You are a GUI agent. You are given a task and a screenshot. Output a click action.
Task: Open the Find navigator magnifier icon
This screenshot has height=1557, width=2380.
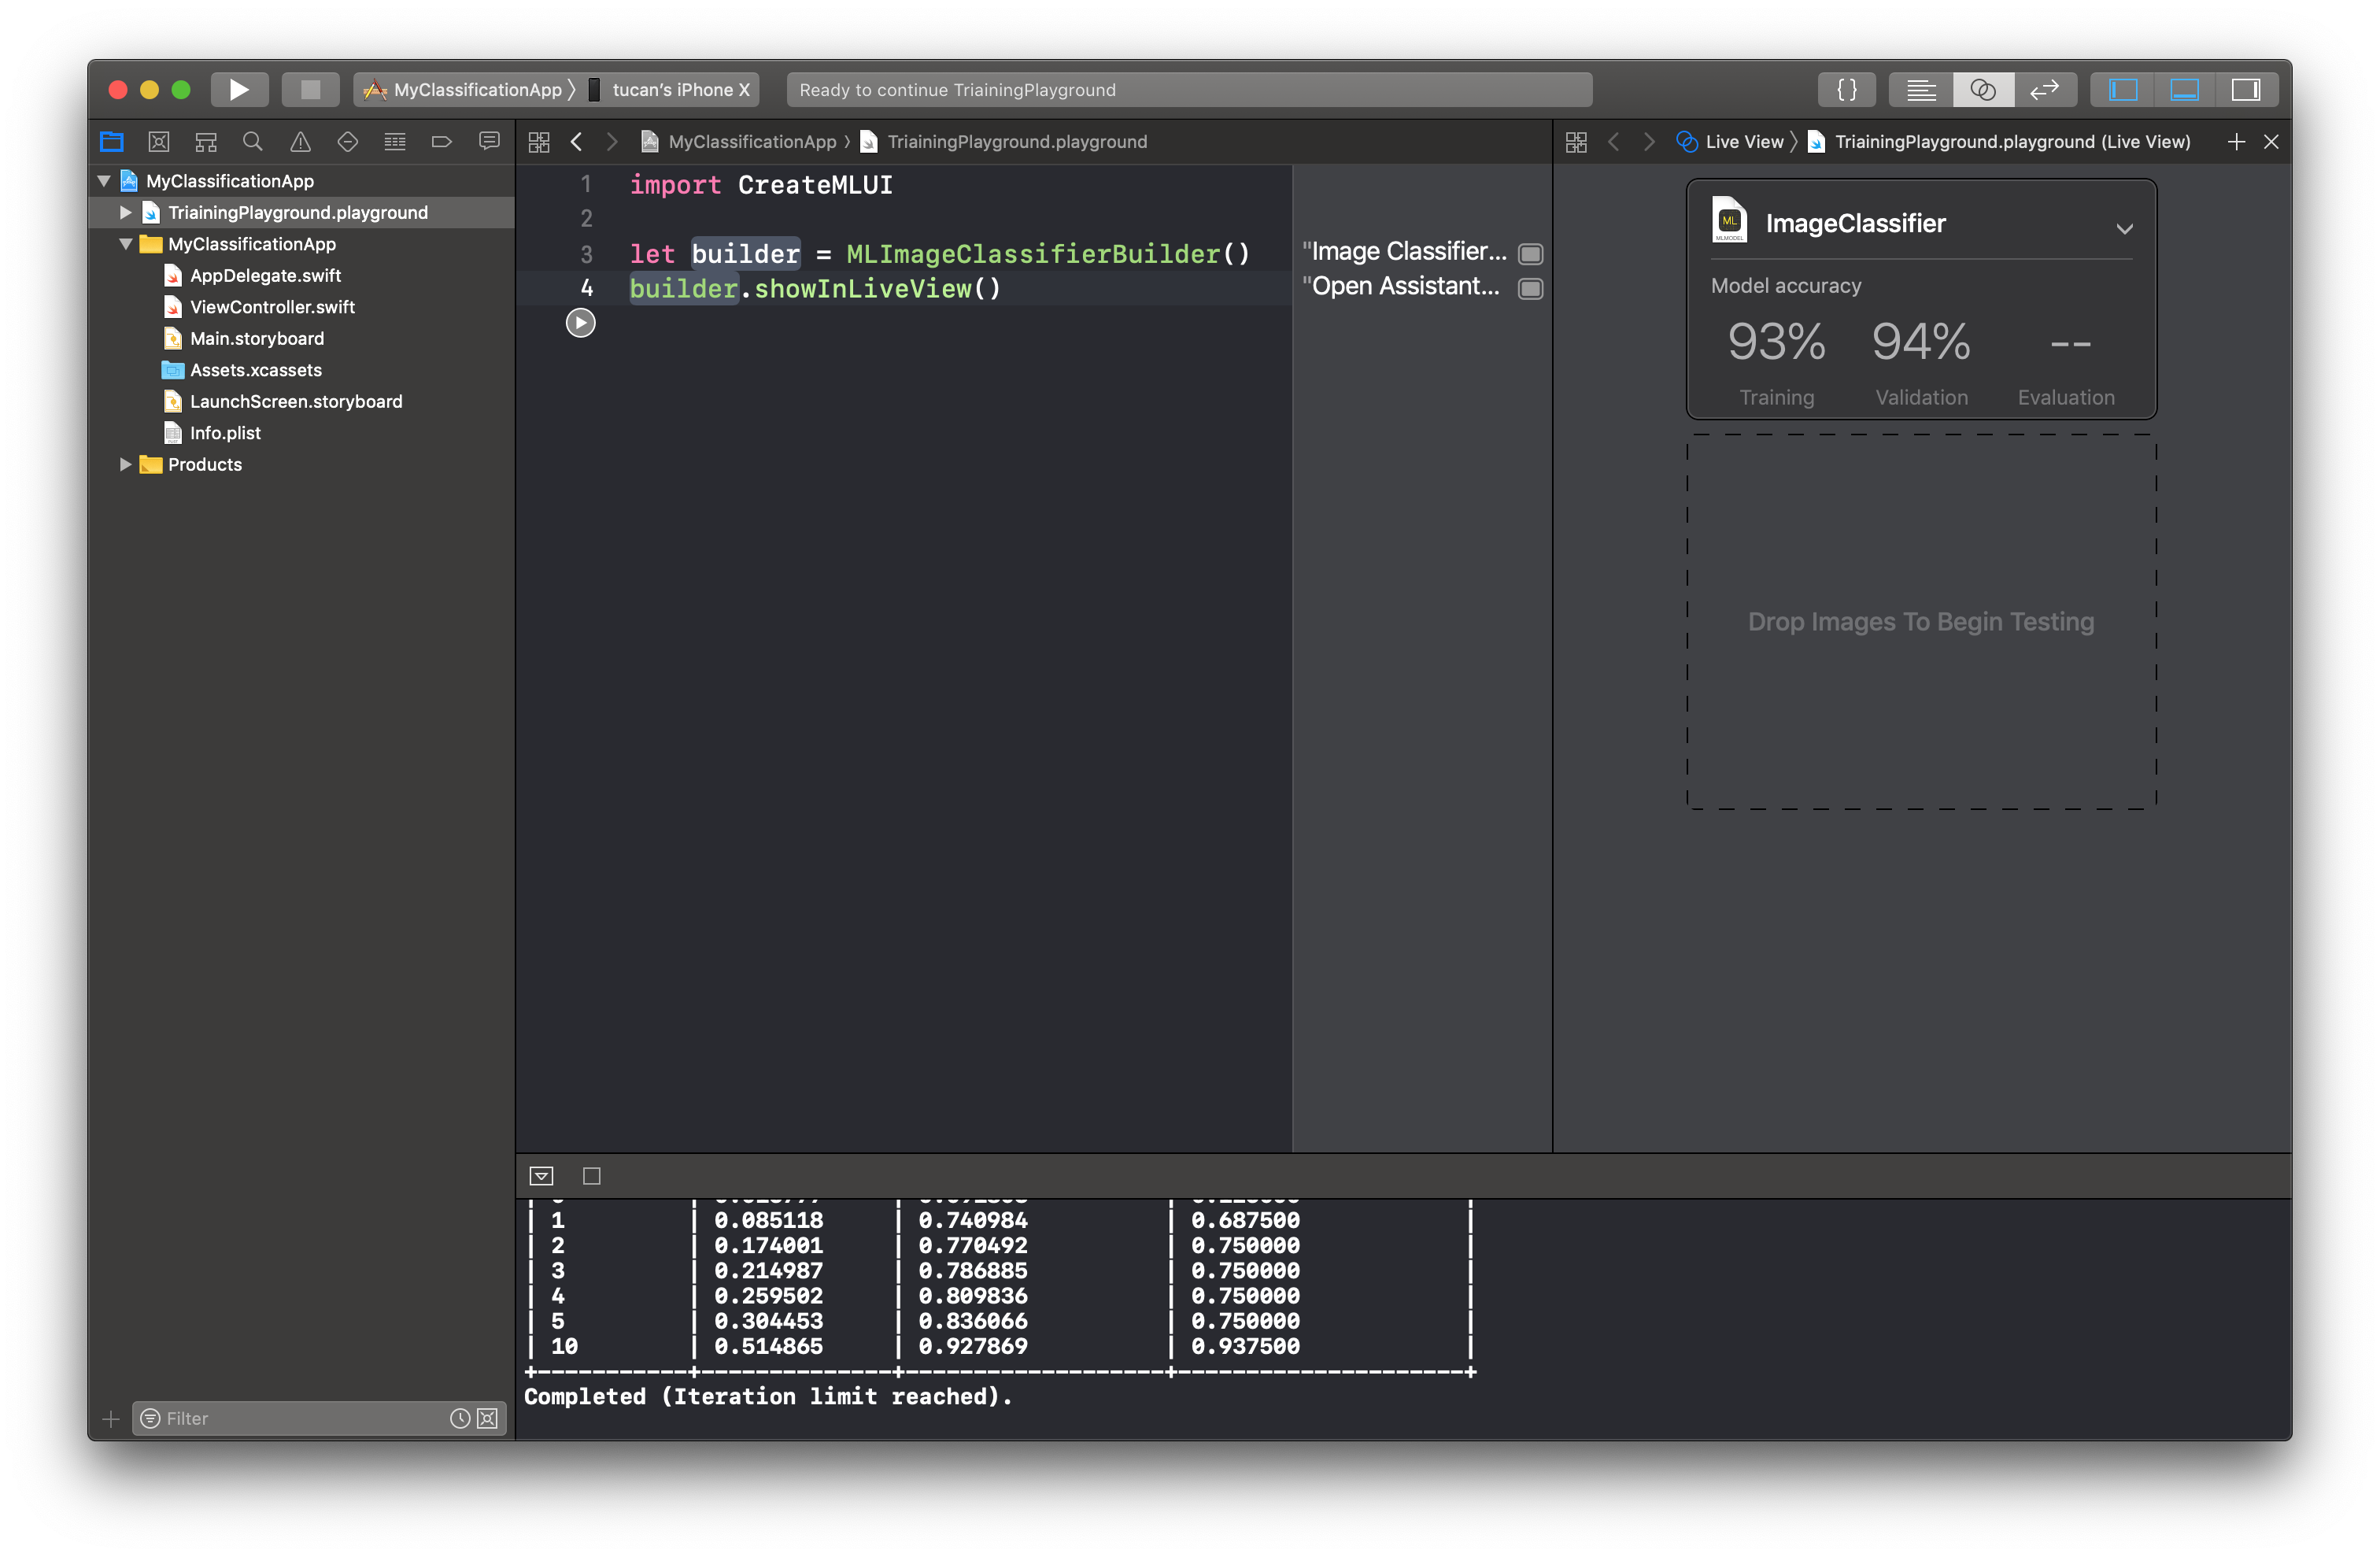coord(253,142)
